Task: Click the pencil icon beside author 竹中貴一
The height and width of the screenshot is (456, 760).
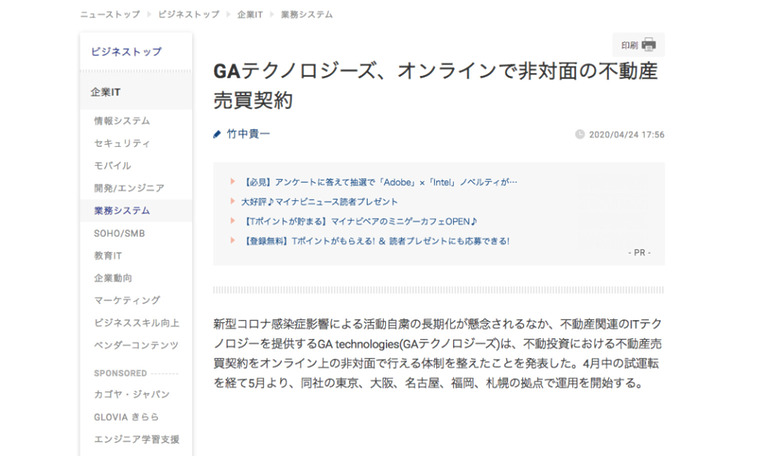Action: click(x=217, y=134)
